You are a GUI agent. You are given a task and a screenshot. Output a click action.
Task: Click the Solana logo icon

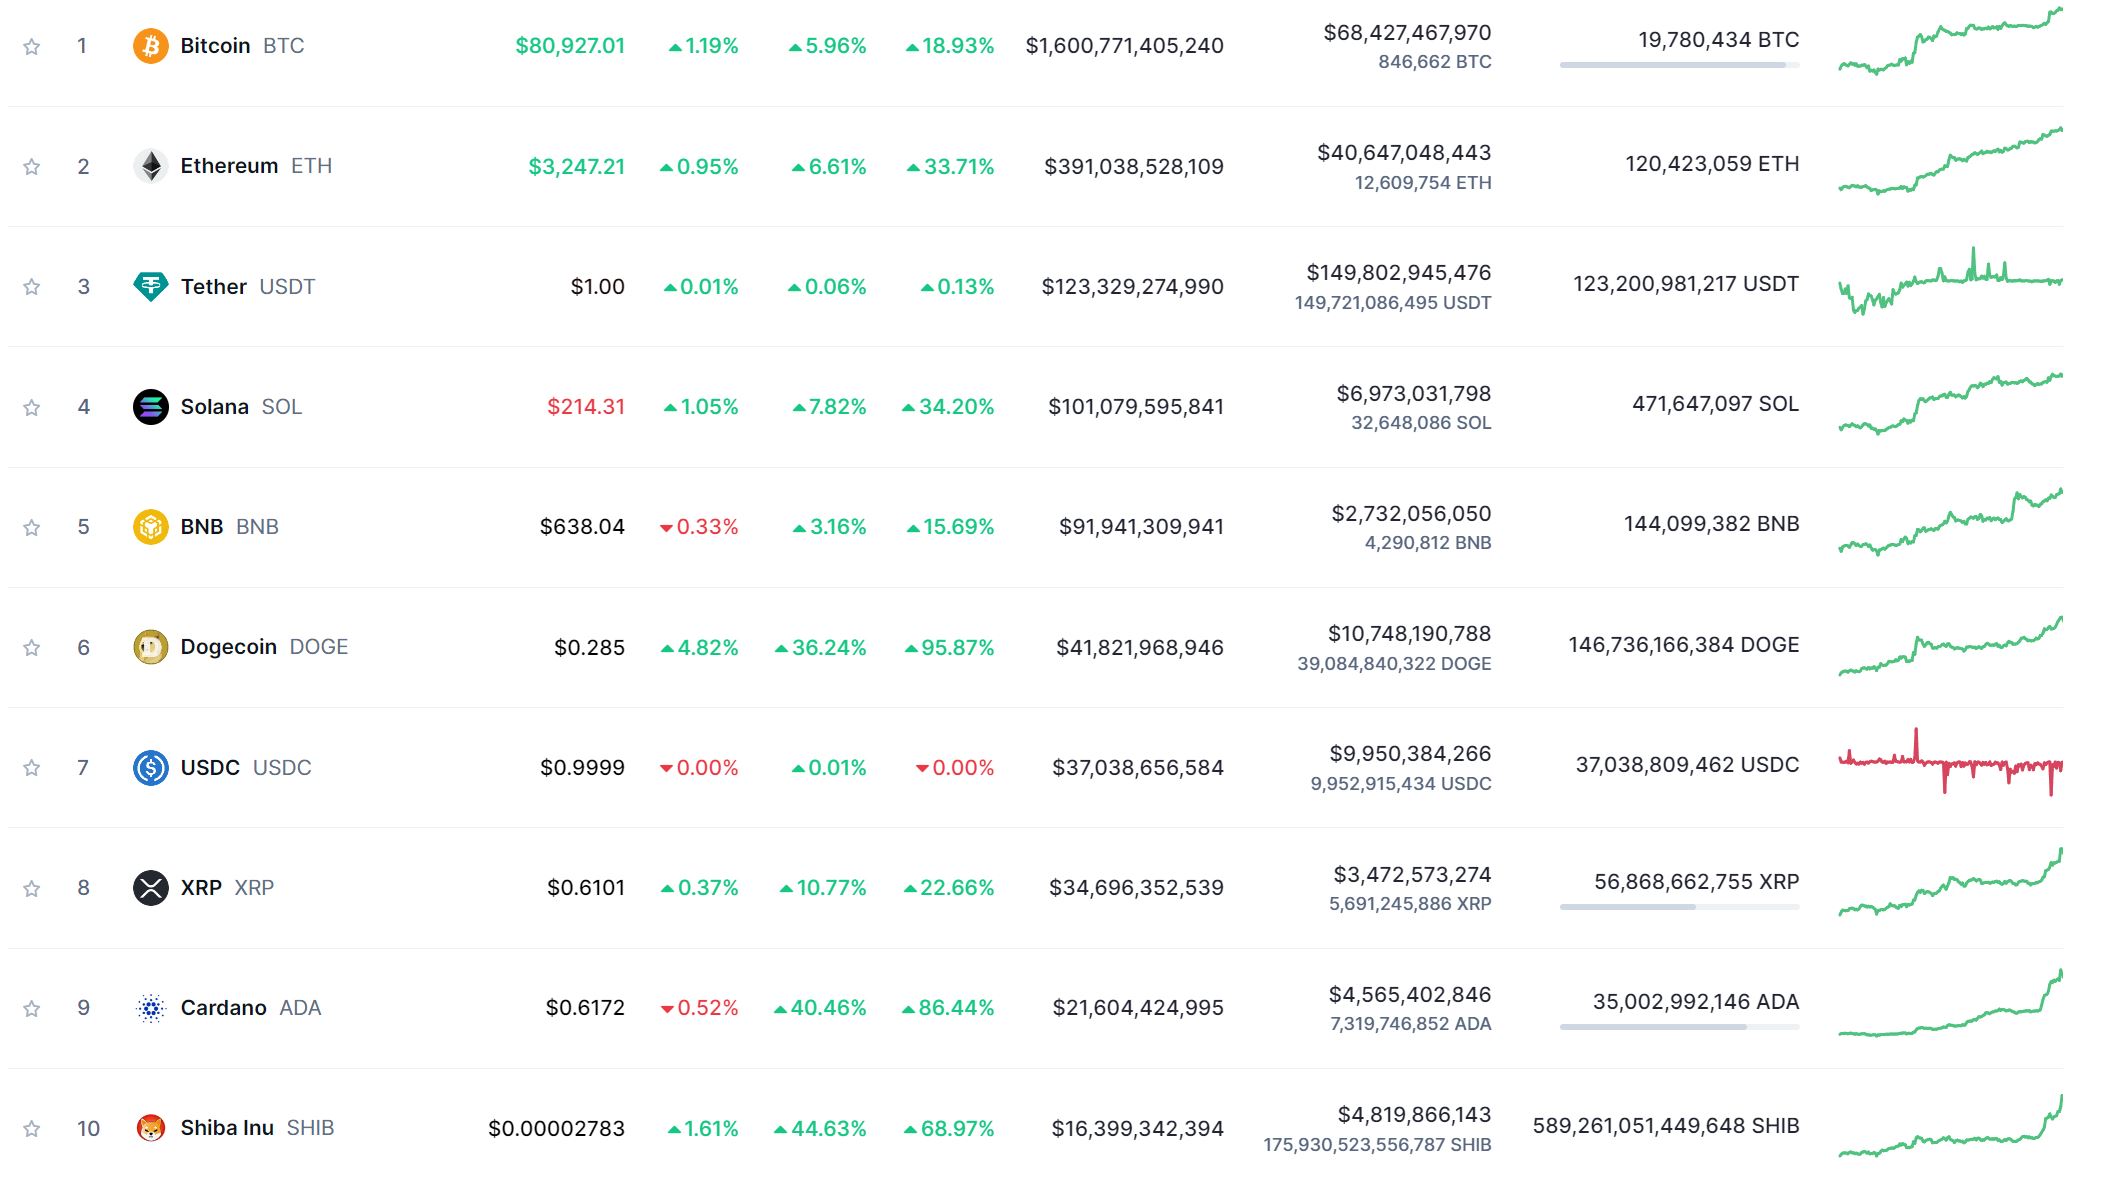click(x=151, y=407)
